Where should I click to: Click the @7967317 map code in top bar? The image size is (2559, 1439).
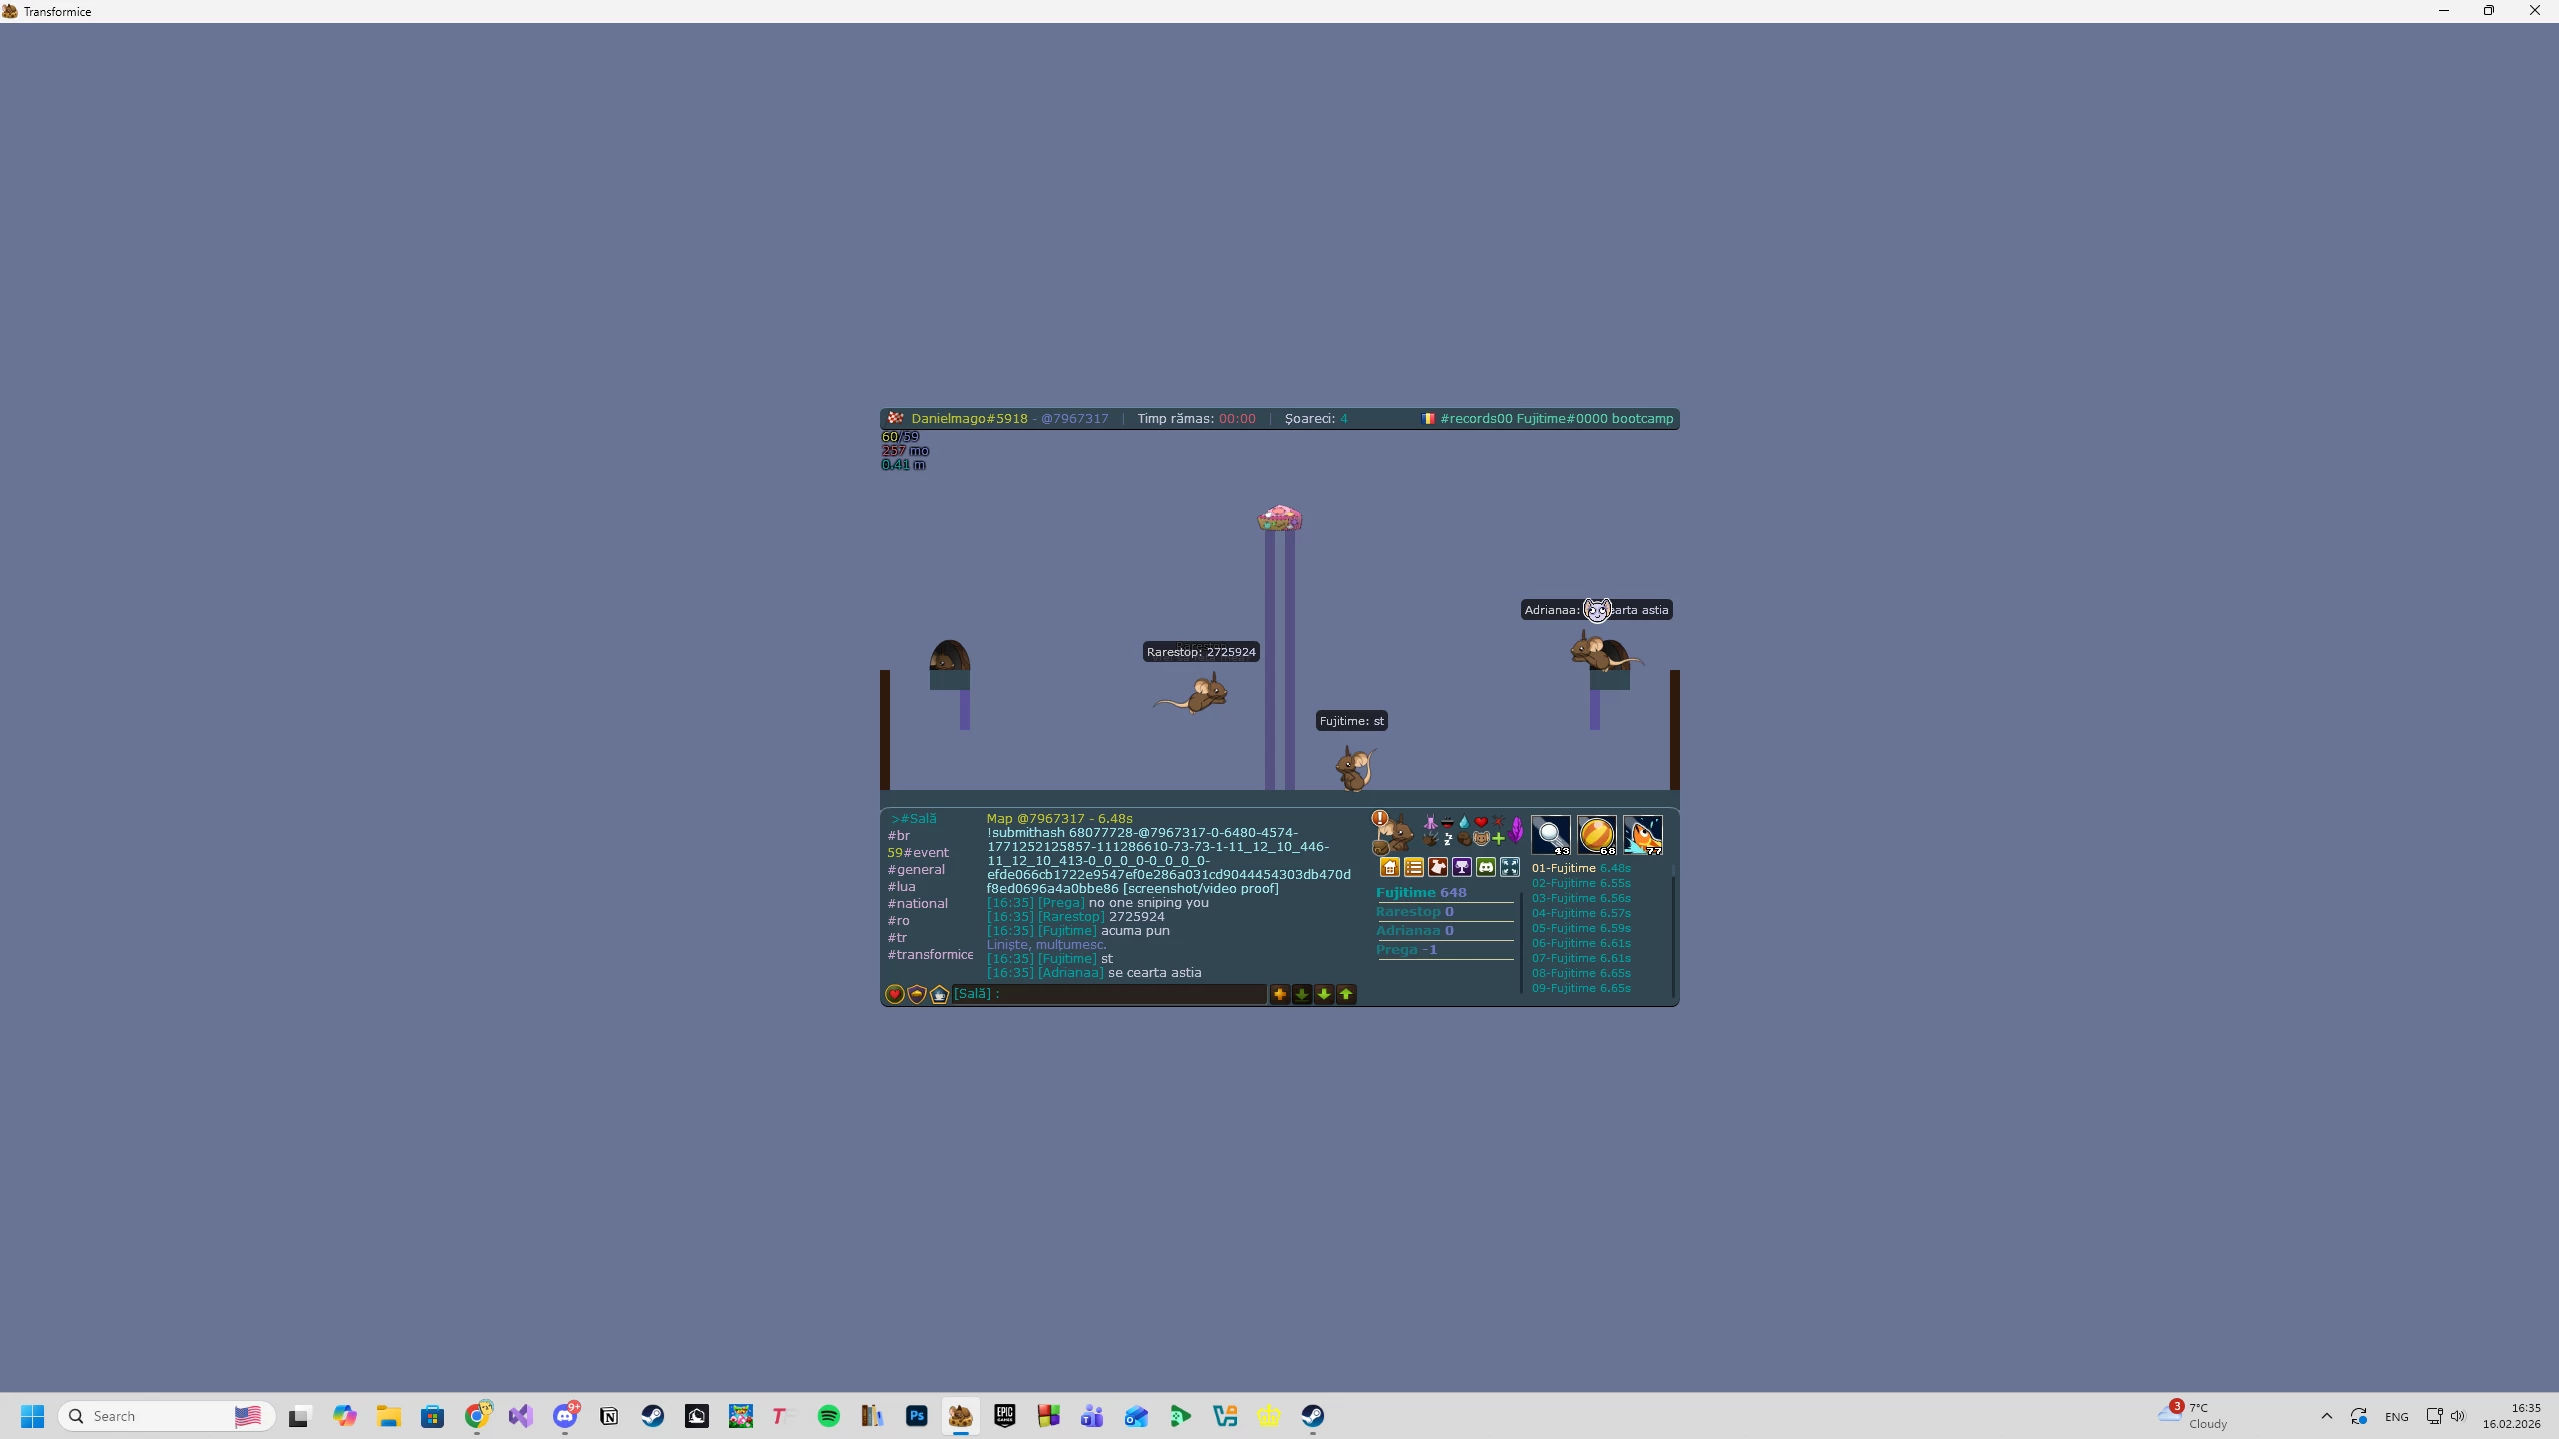[1075, 419]
